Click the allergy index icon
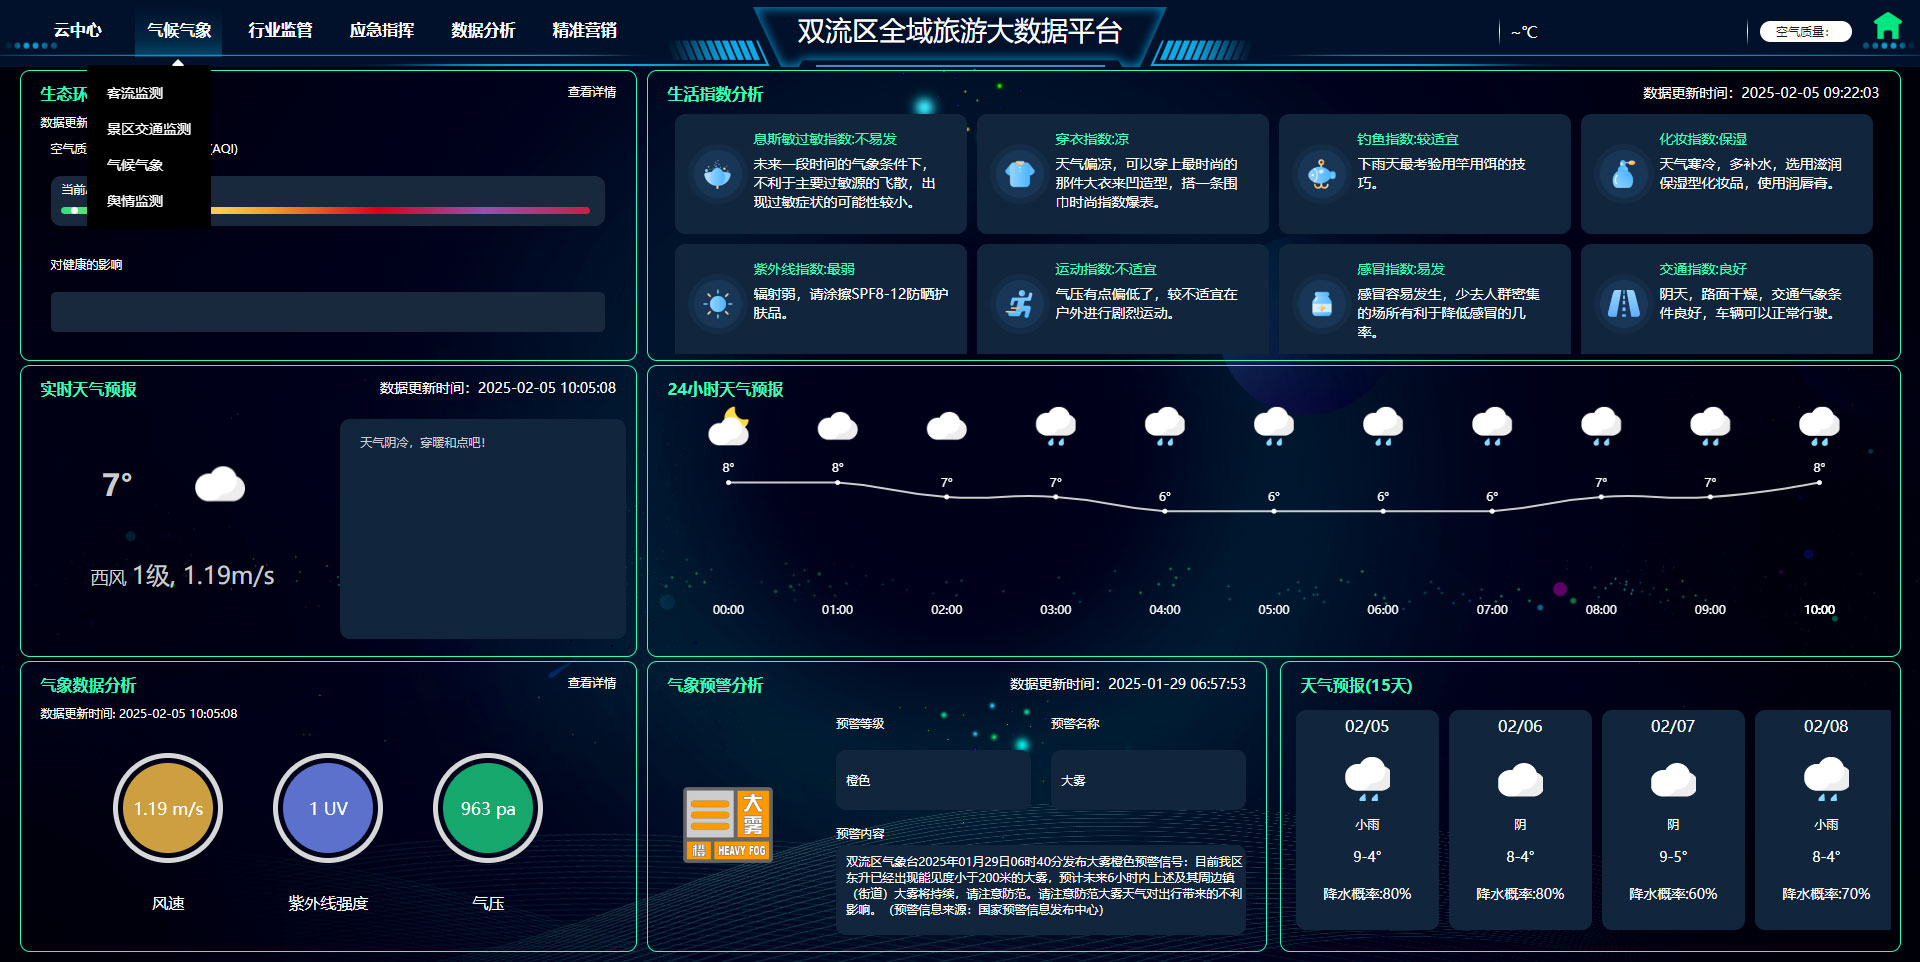Image resolution: width=1920 pixels, height=962 pixels. 717,174
